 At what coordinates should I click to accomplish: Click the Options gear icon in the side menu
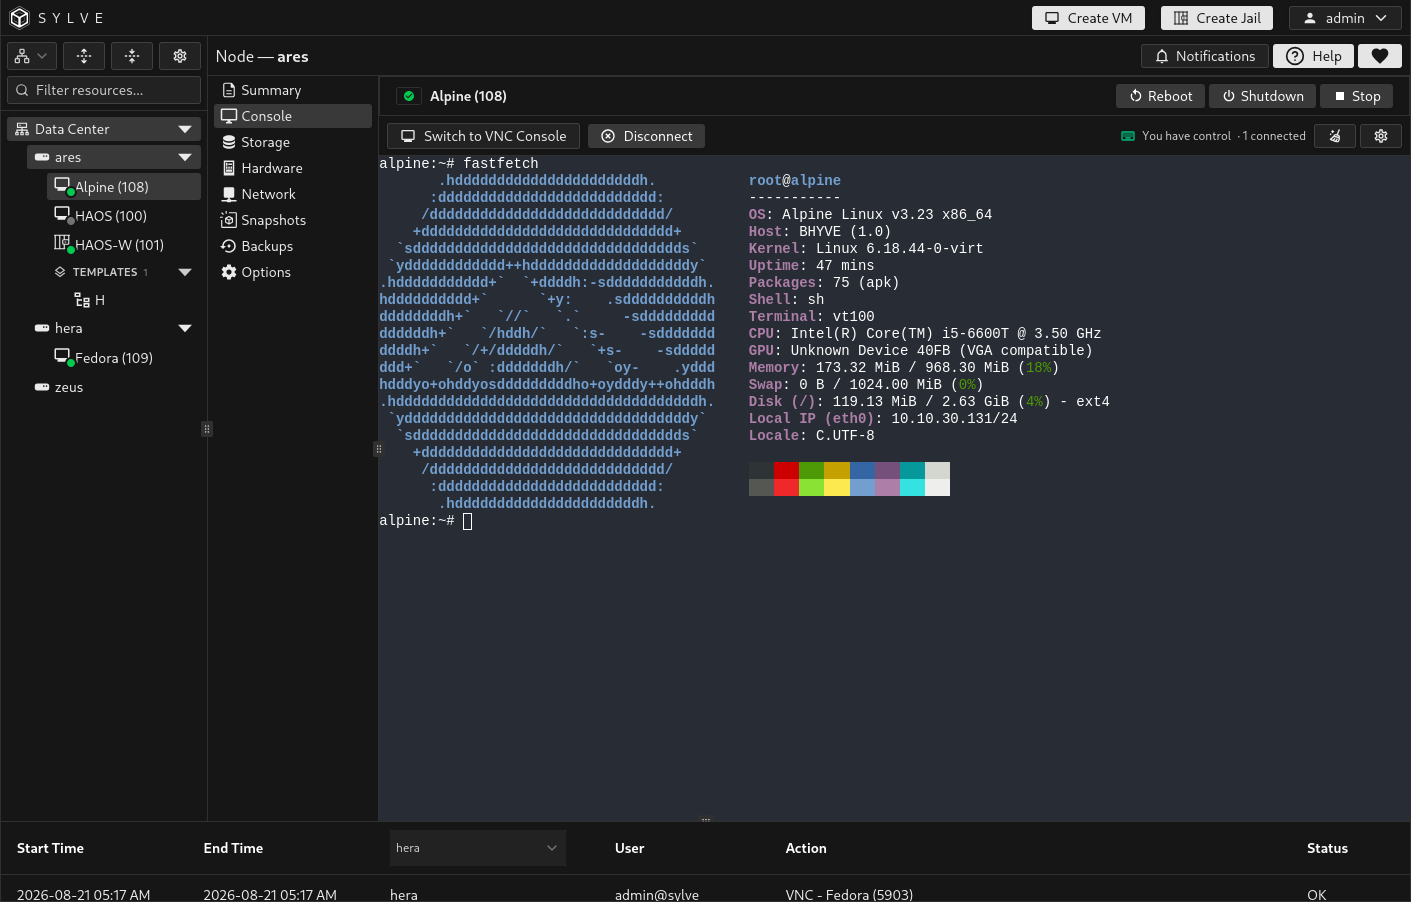tap(229, 272)
